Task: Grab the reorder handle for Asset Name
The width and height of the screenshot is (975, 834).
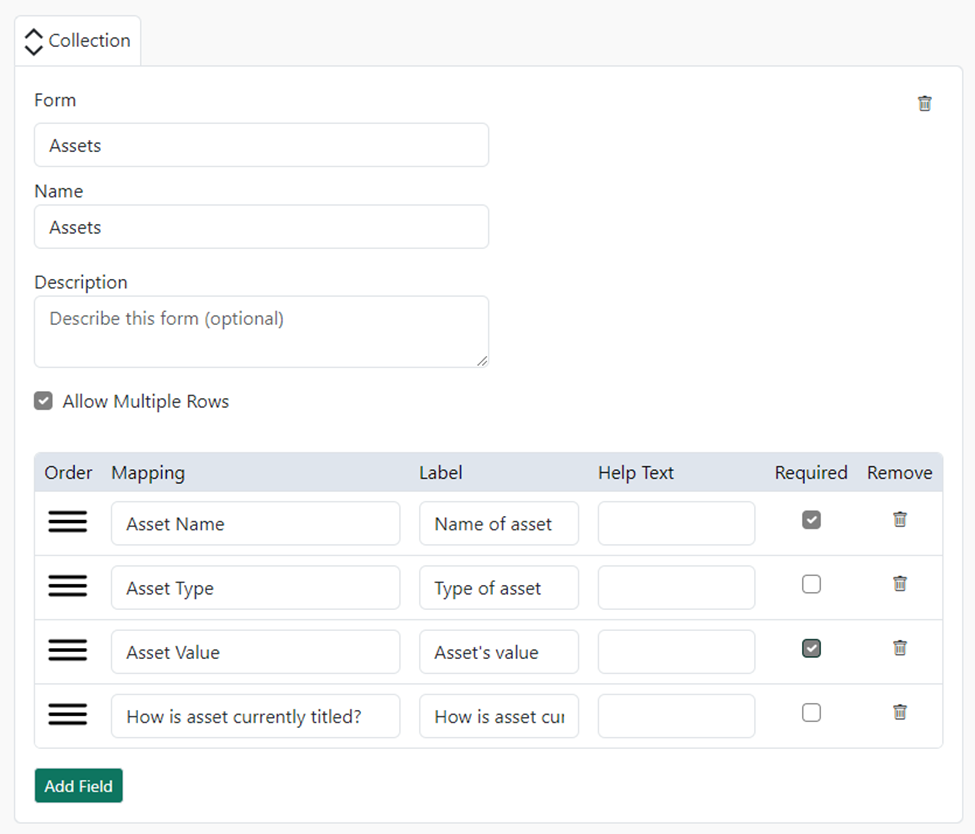Action: click(68, 522)
